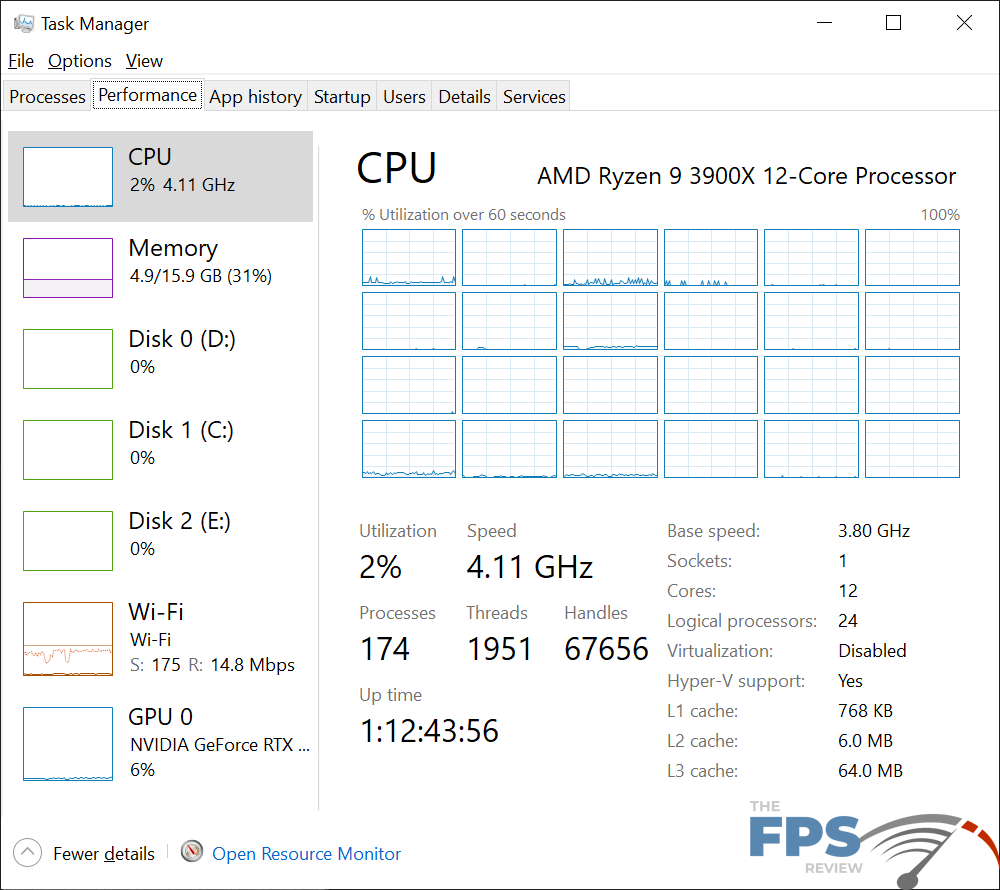
Task: Close the Task Manager window
Action: coord(964,23)
